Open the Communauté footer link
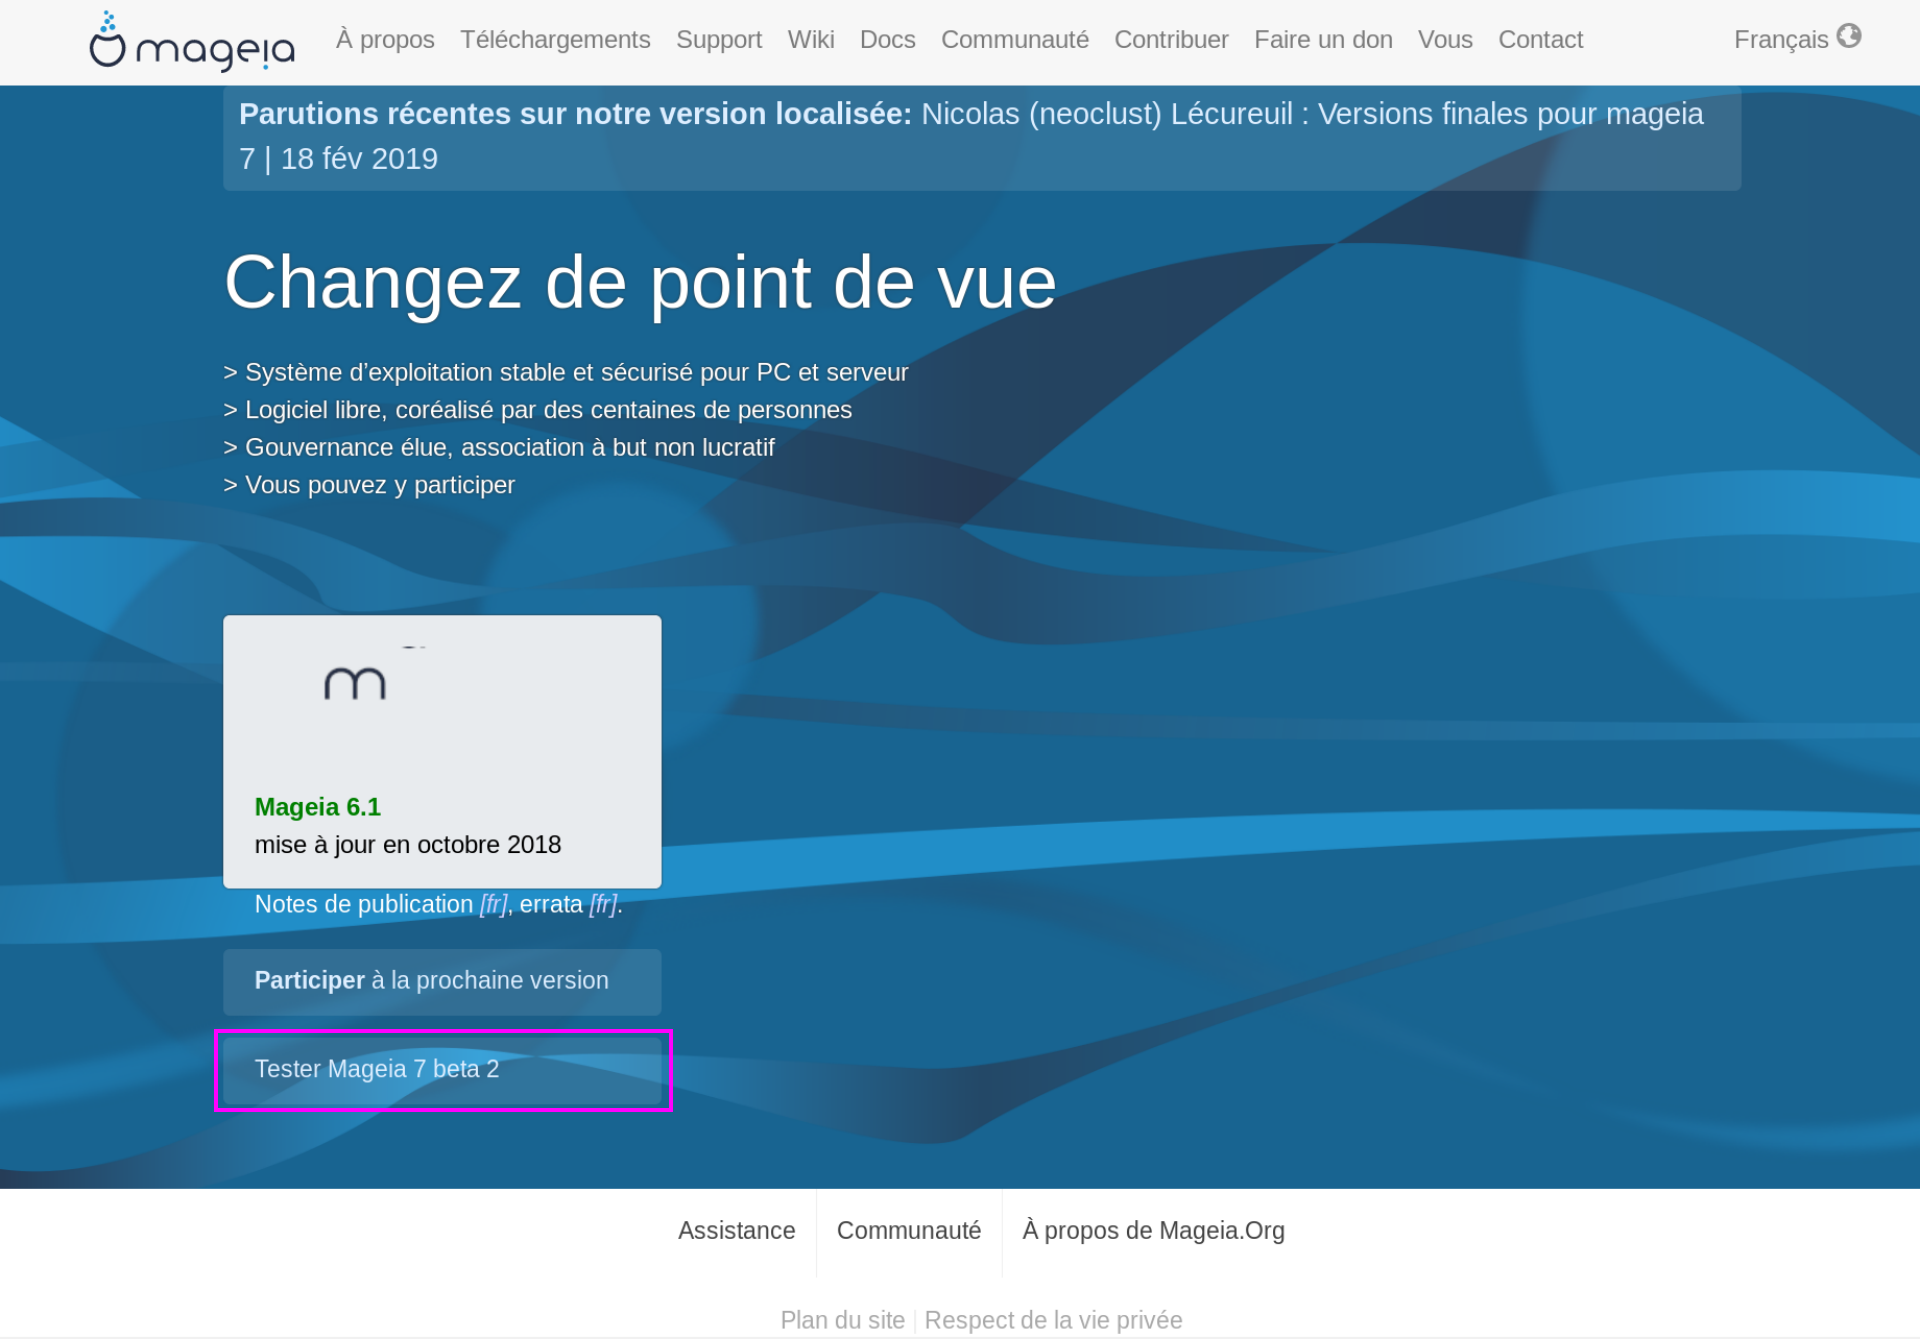Image resolution: width=1920 pixels, height=1339 pixels. click(x=909, y=1231)
